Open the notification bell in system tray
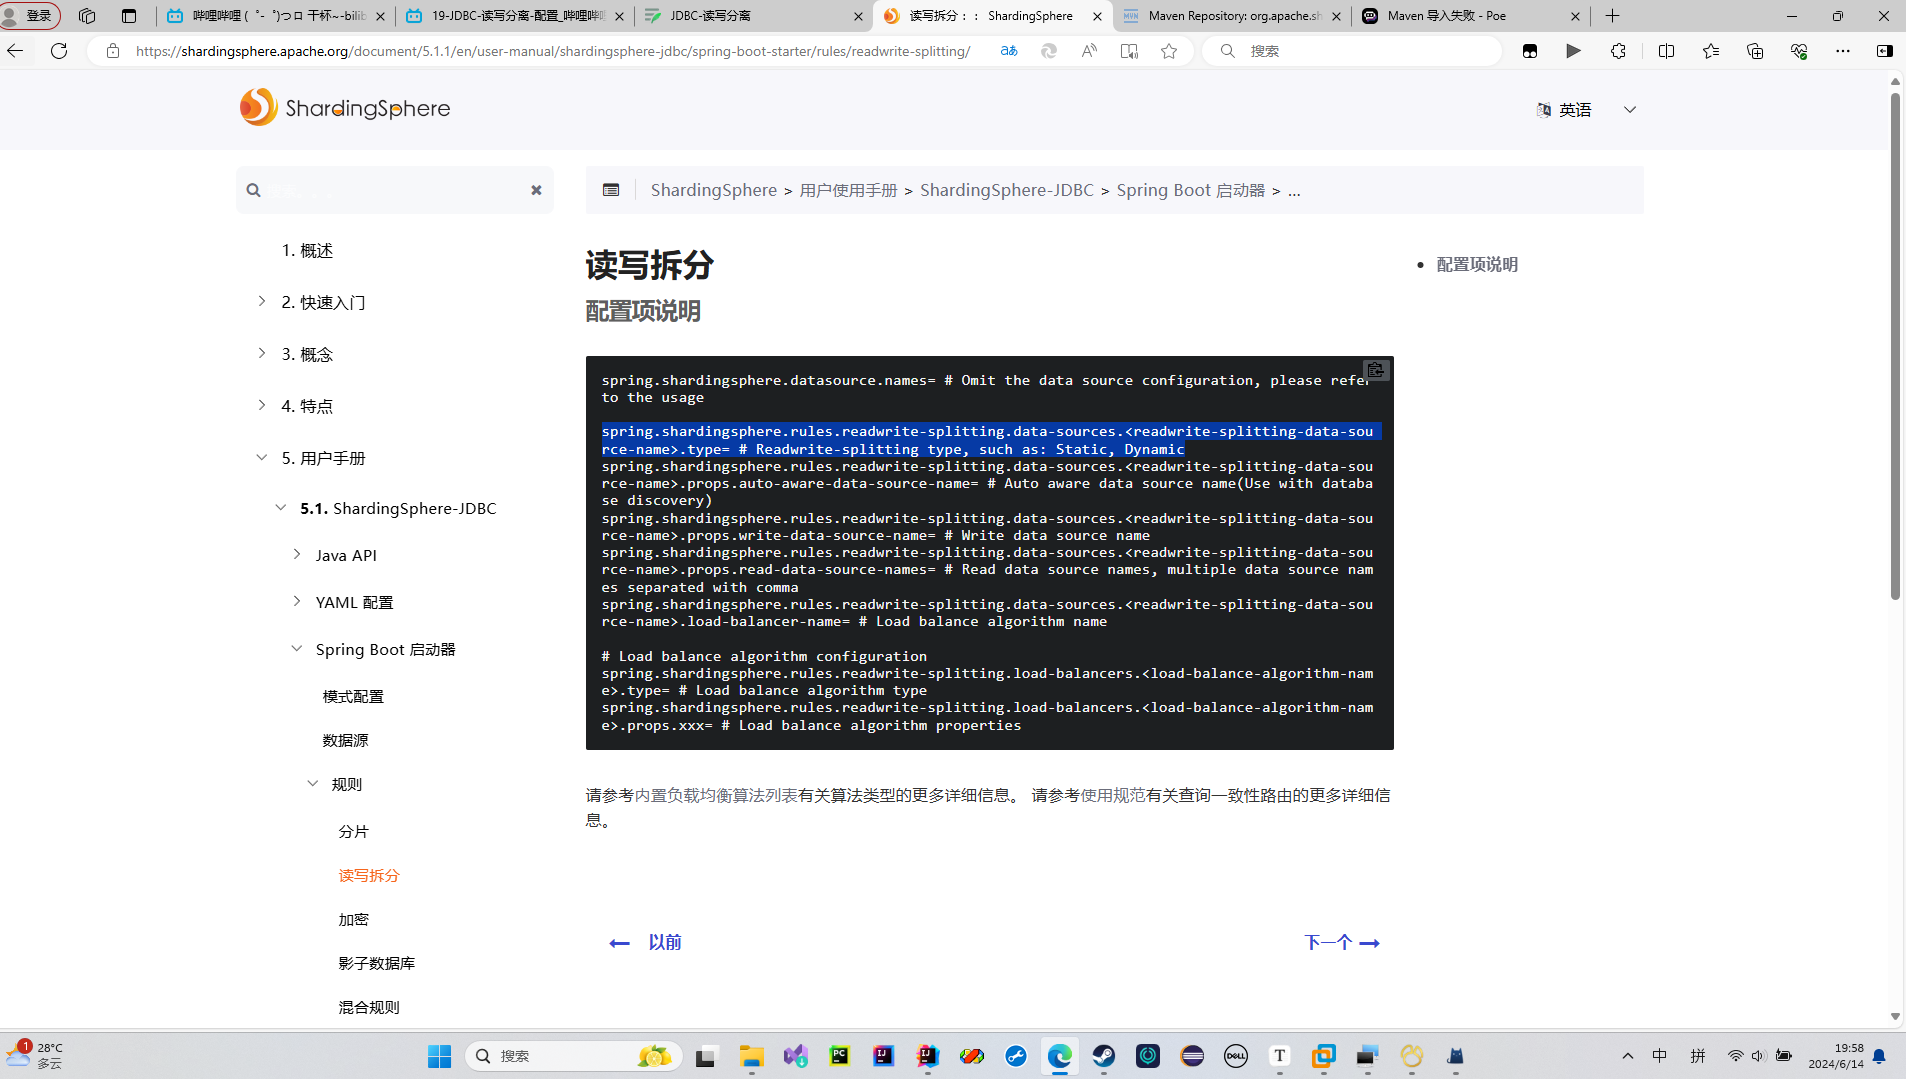This screenshot has height=1079, width=1906. click(1879, 1056)
